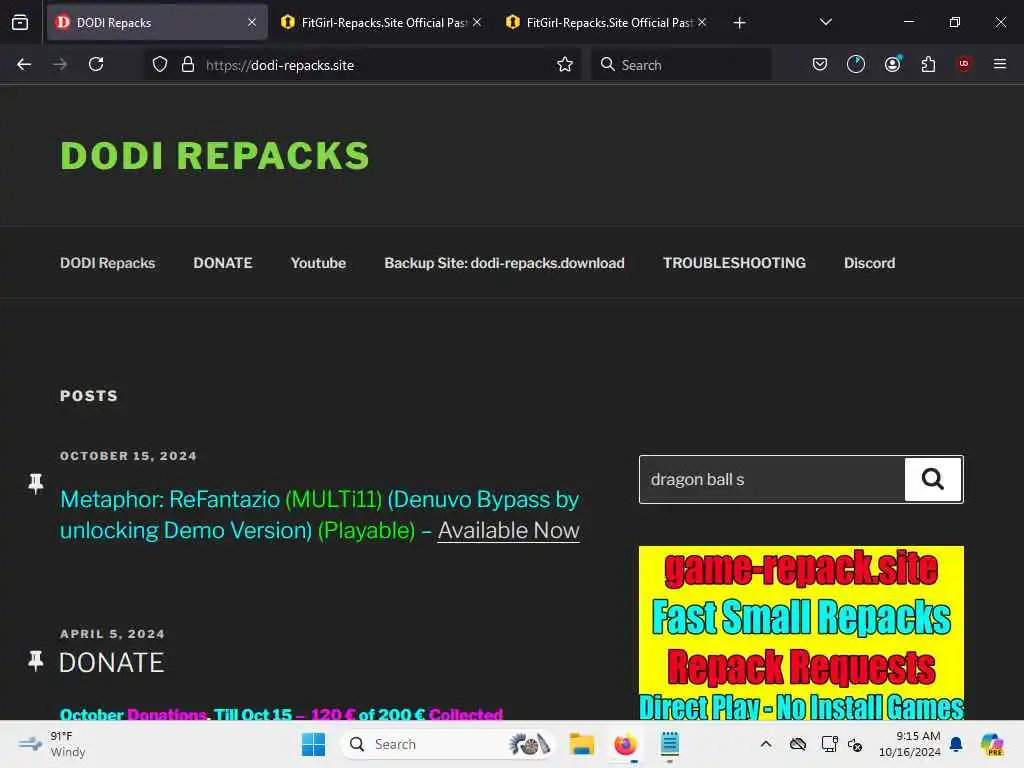Open Backup Site dodi-repacks.download menu link

point(504,263)
